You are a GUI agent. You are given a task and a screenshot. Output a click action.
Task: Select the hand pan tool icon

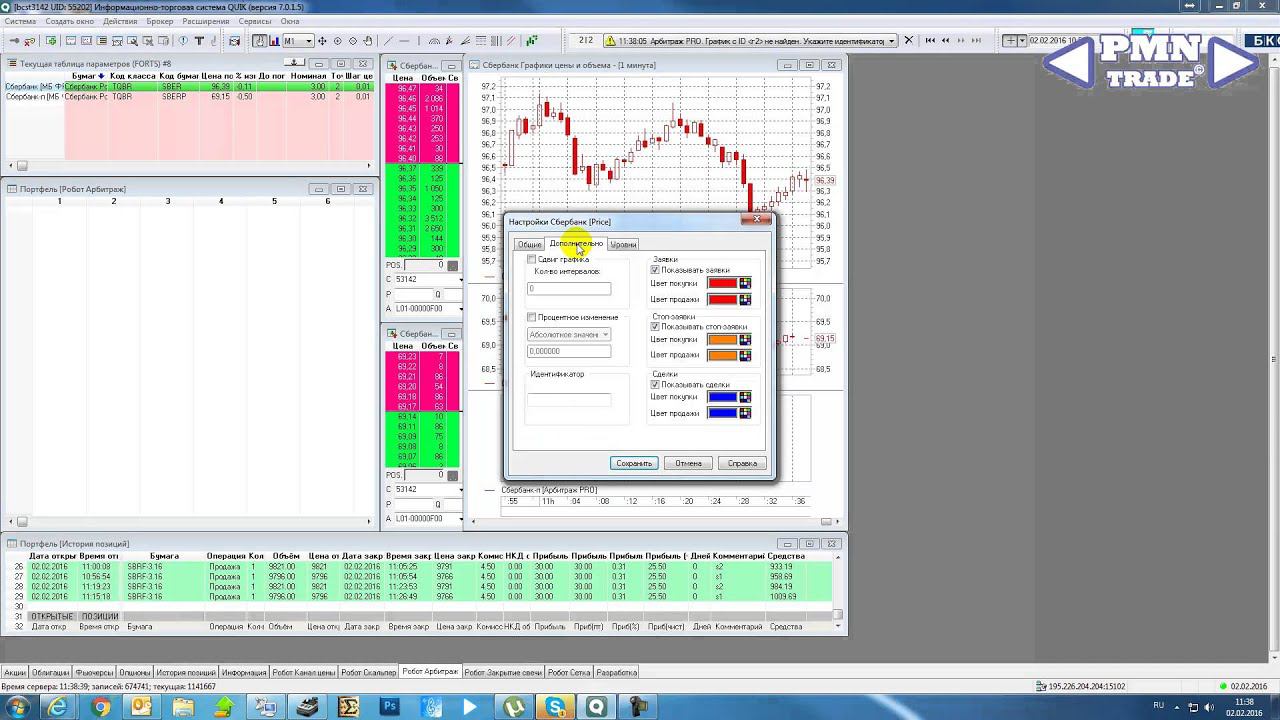[368, 41]
